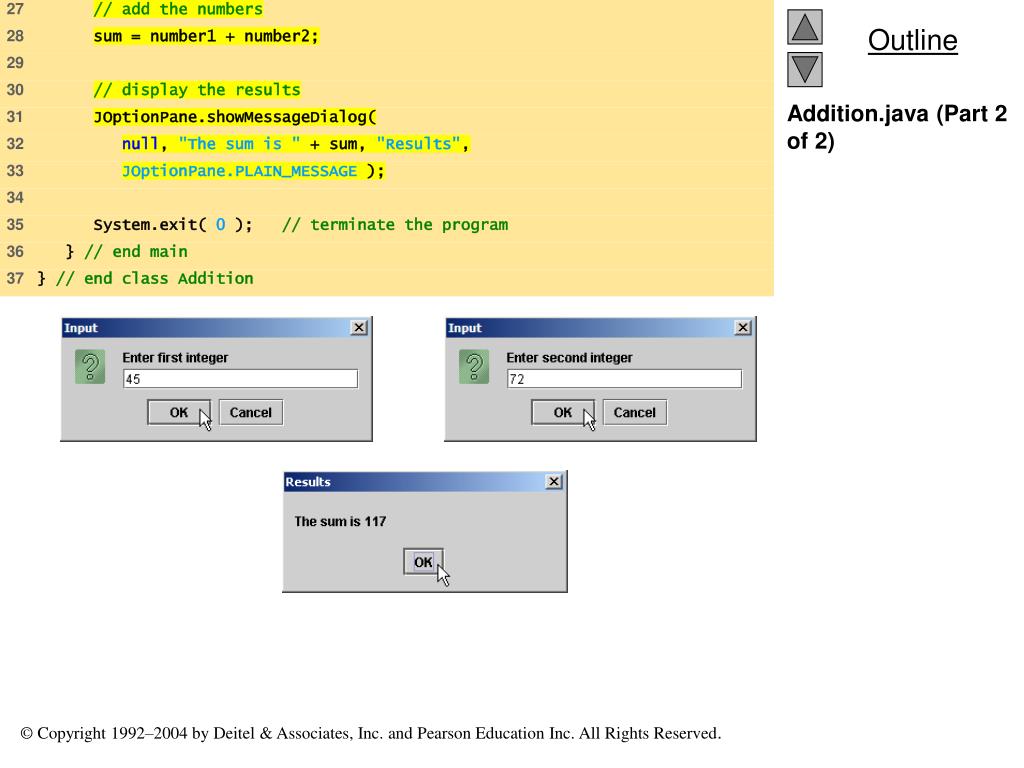The height and width of the screenshot is (768, 1024).
Task: Open the Outline link
Action: 912,40
